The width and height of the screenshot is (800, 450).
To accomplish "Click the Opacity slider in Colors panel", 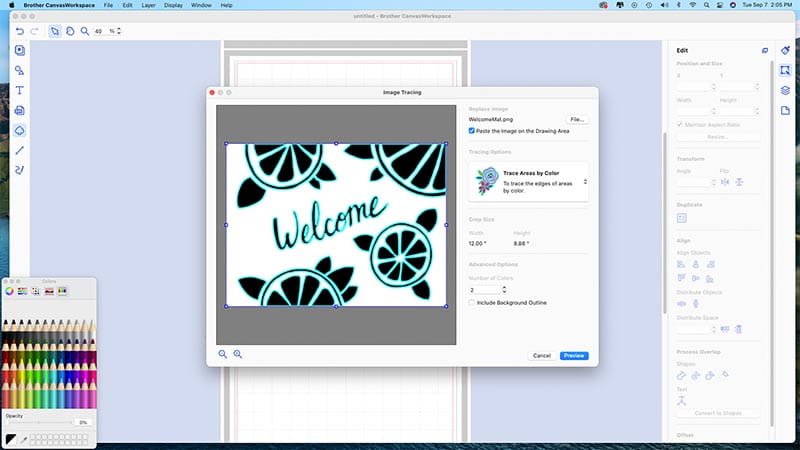I will pos(40,422).
